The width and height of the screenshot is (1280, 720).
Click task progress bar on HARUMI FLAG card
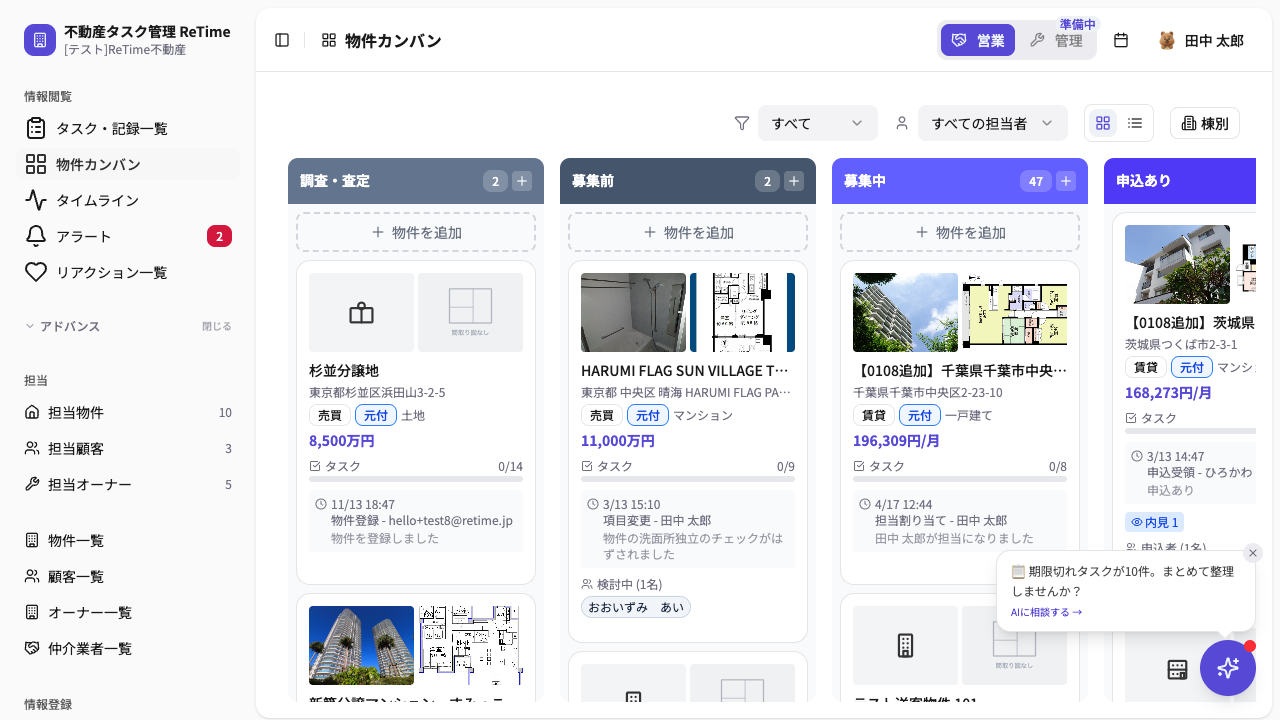[688, 479]
